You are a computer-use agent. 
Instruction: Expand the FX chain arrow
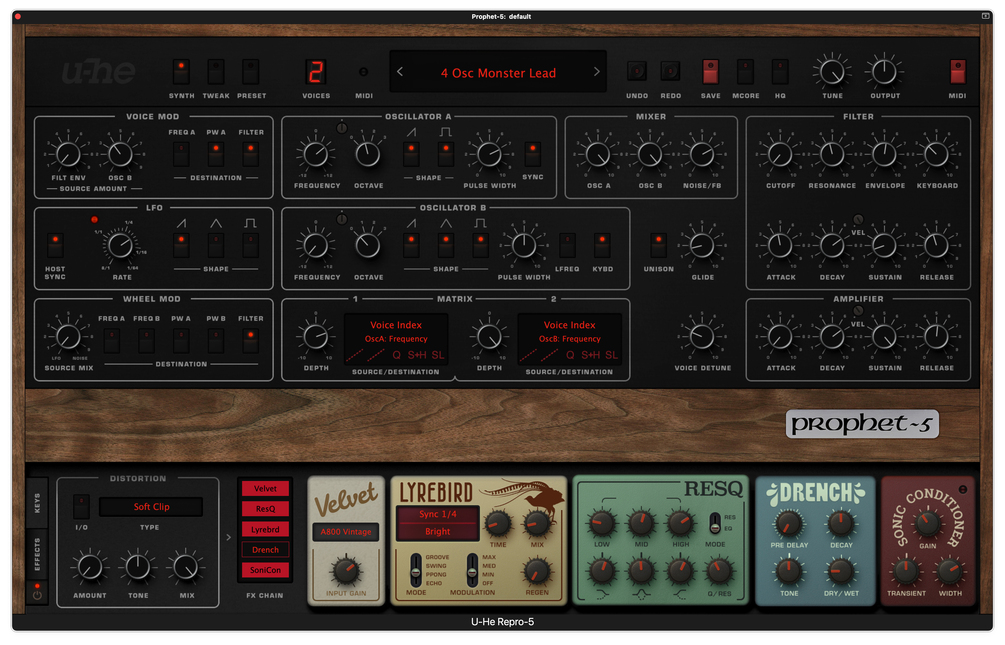pos(229,537)
